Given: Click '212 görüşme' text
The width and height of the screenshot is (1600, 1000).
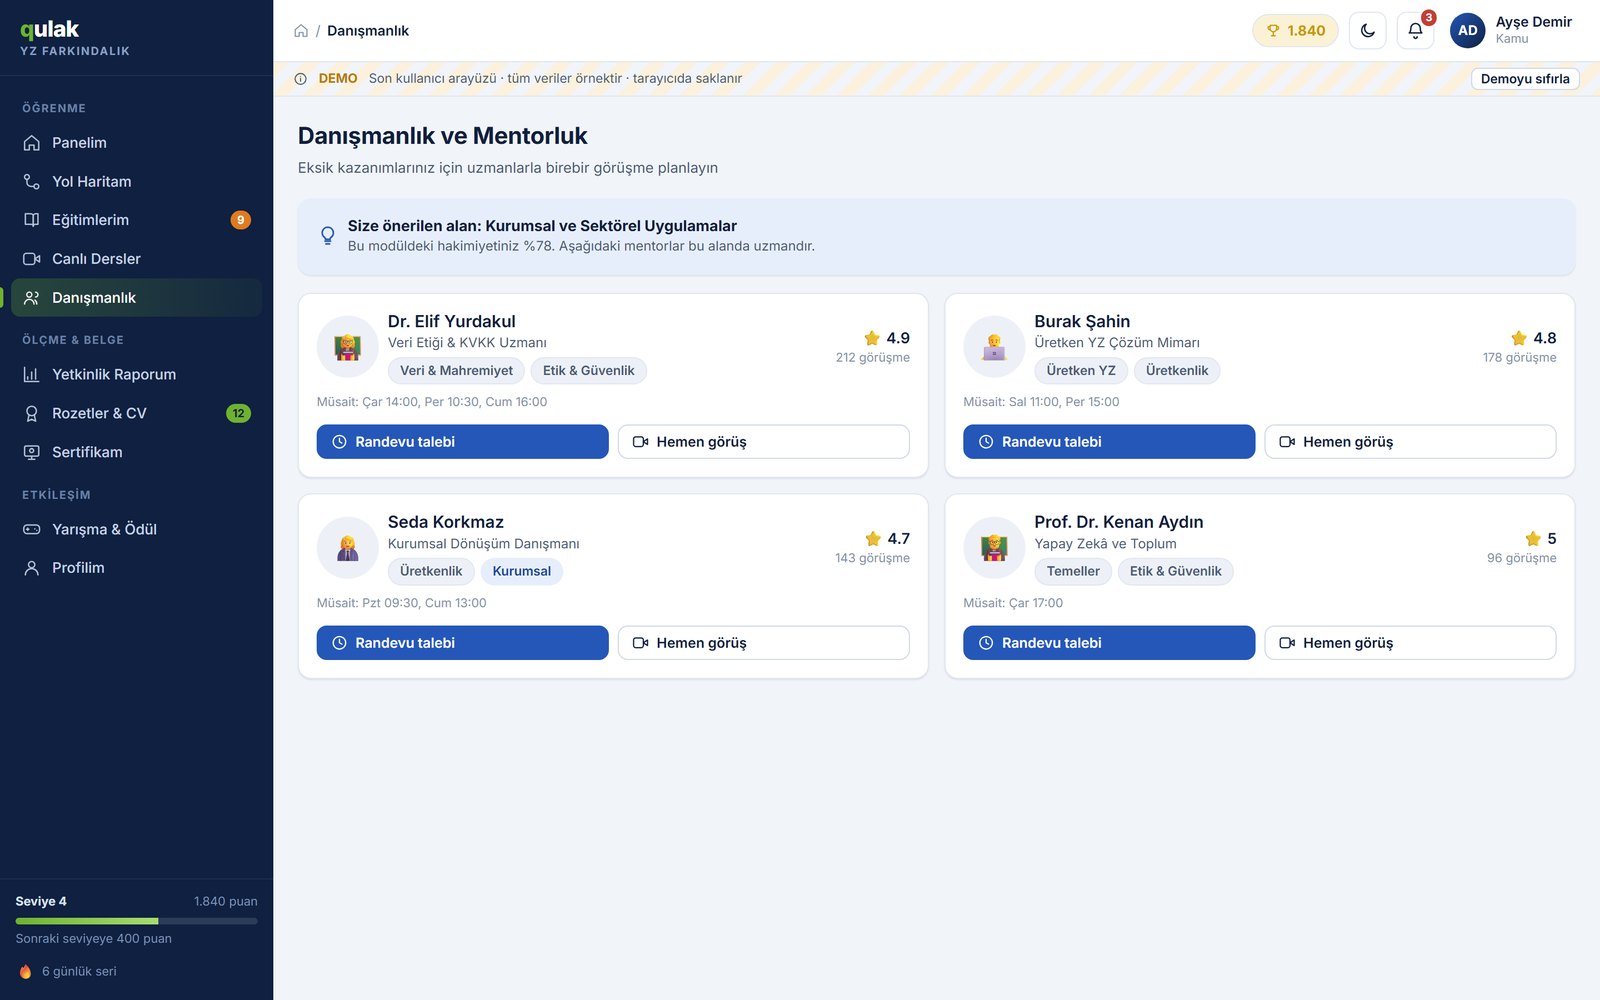Looking at the screenshot, I should (873, 358).
